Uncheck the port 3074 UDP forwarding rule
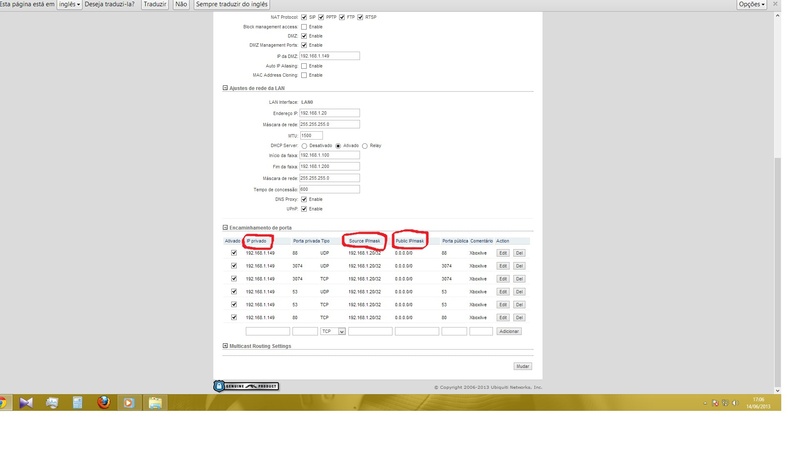Viewport: 800px width, 450px height. (x=234, y=266)
